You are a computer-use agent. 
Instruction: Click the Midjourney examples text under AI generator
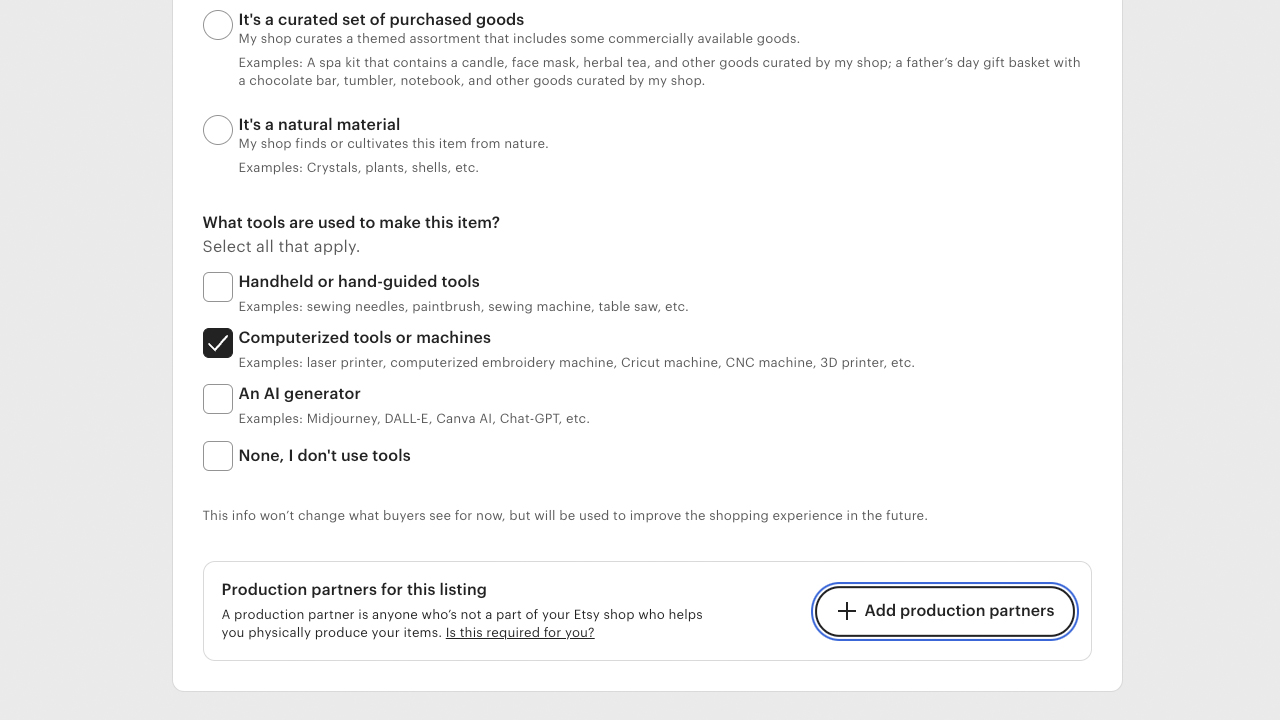point(413,418)
